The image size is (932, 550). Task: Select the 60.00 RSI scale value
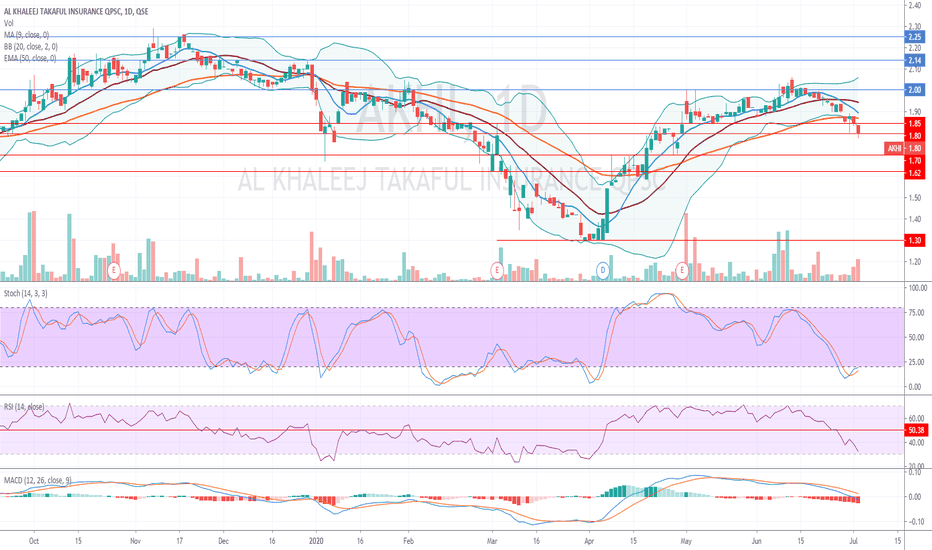[916, 419]
